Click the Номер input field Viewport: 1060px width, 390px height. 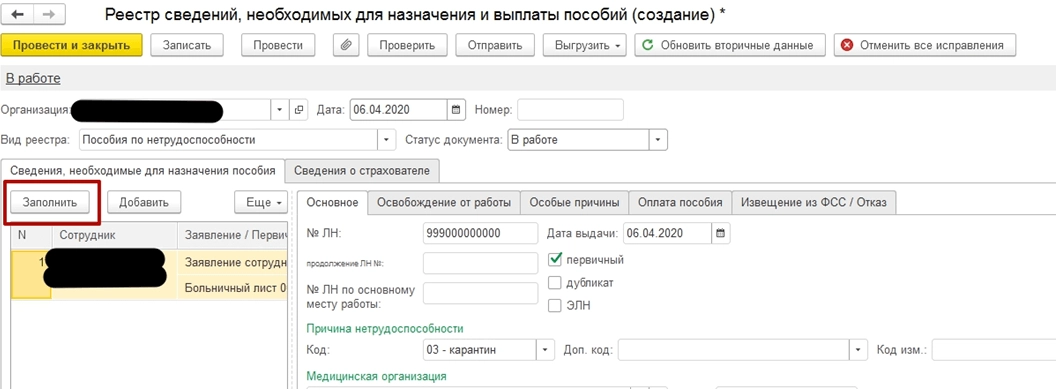[x=570, y=109]
